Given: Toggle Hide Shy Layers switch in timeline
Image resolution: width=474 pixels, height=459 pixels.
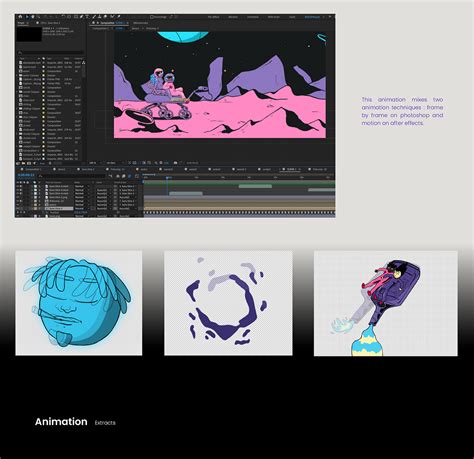Looking at the screenshot, I should point(118,176).
